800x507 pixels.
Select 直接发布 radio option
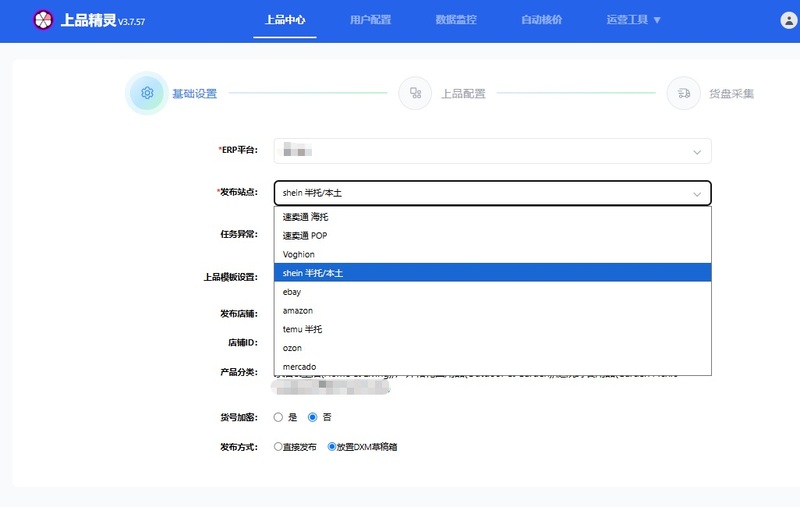click(278, 447)
